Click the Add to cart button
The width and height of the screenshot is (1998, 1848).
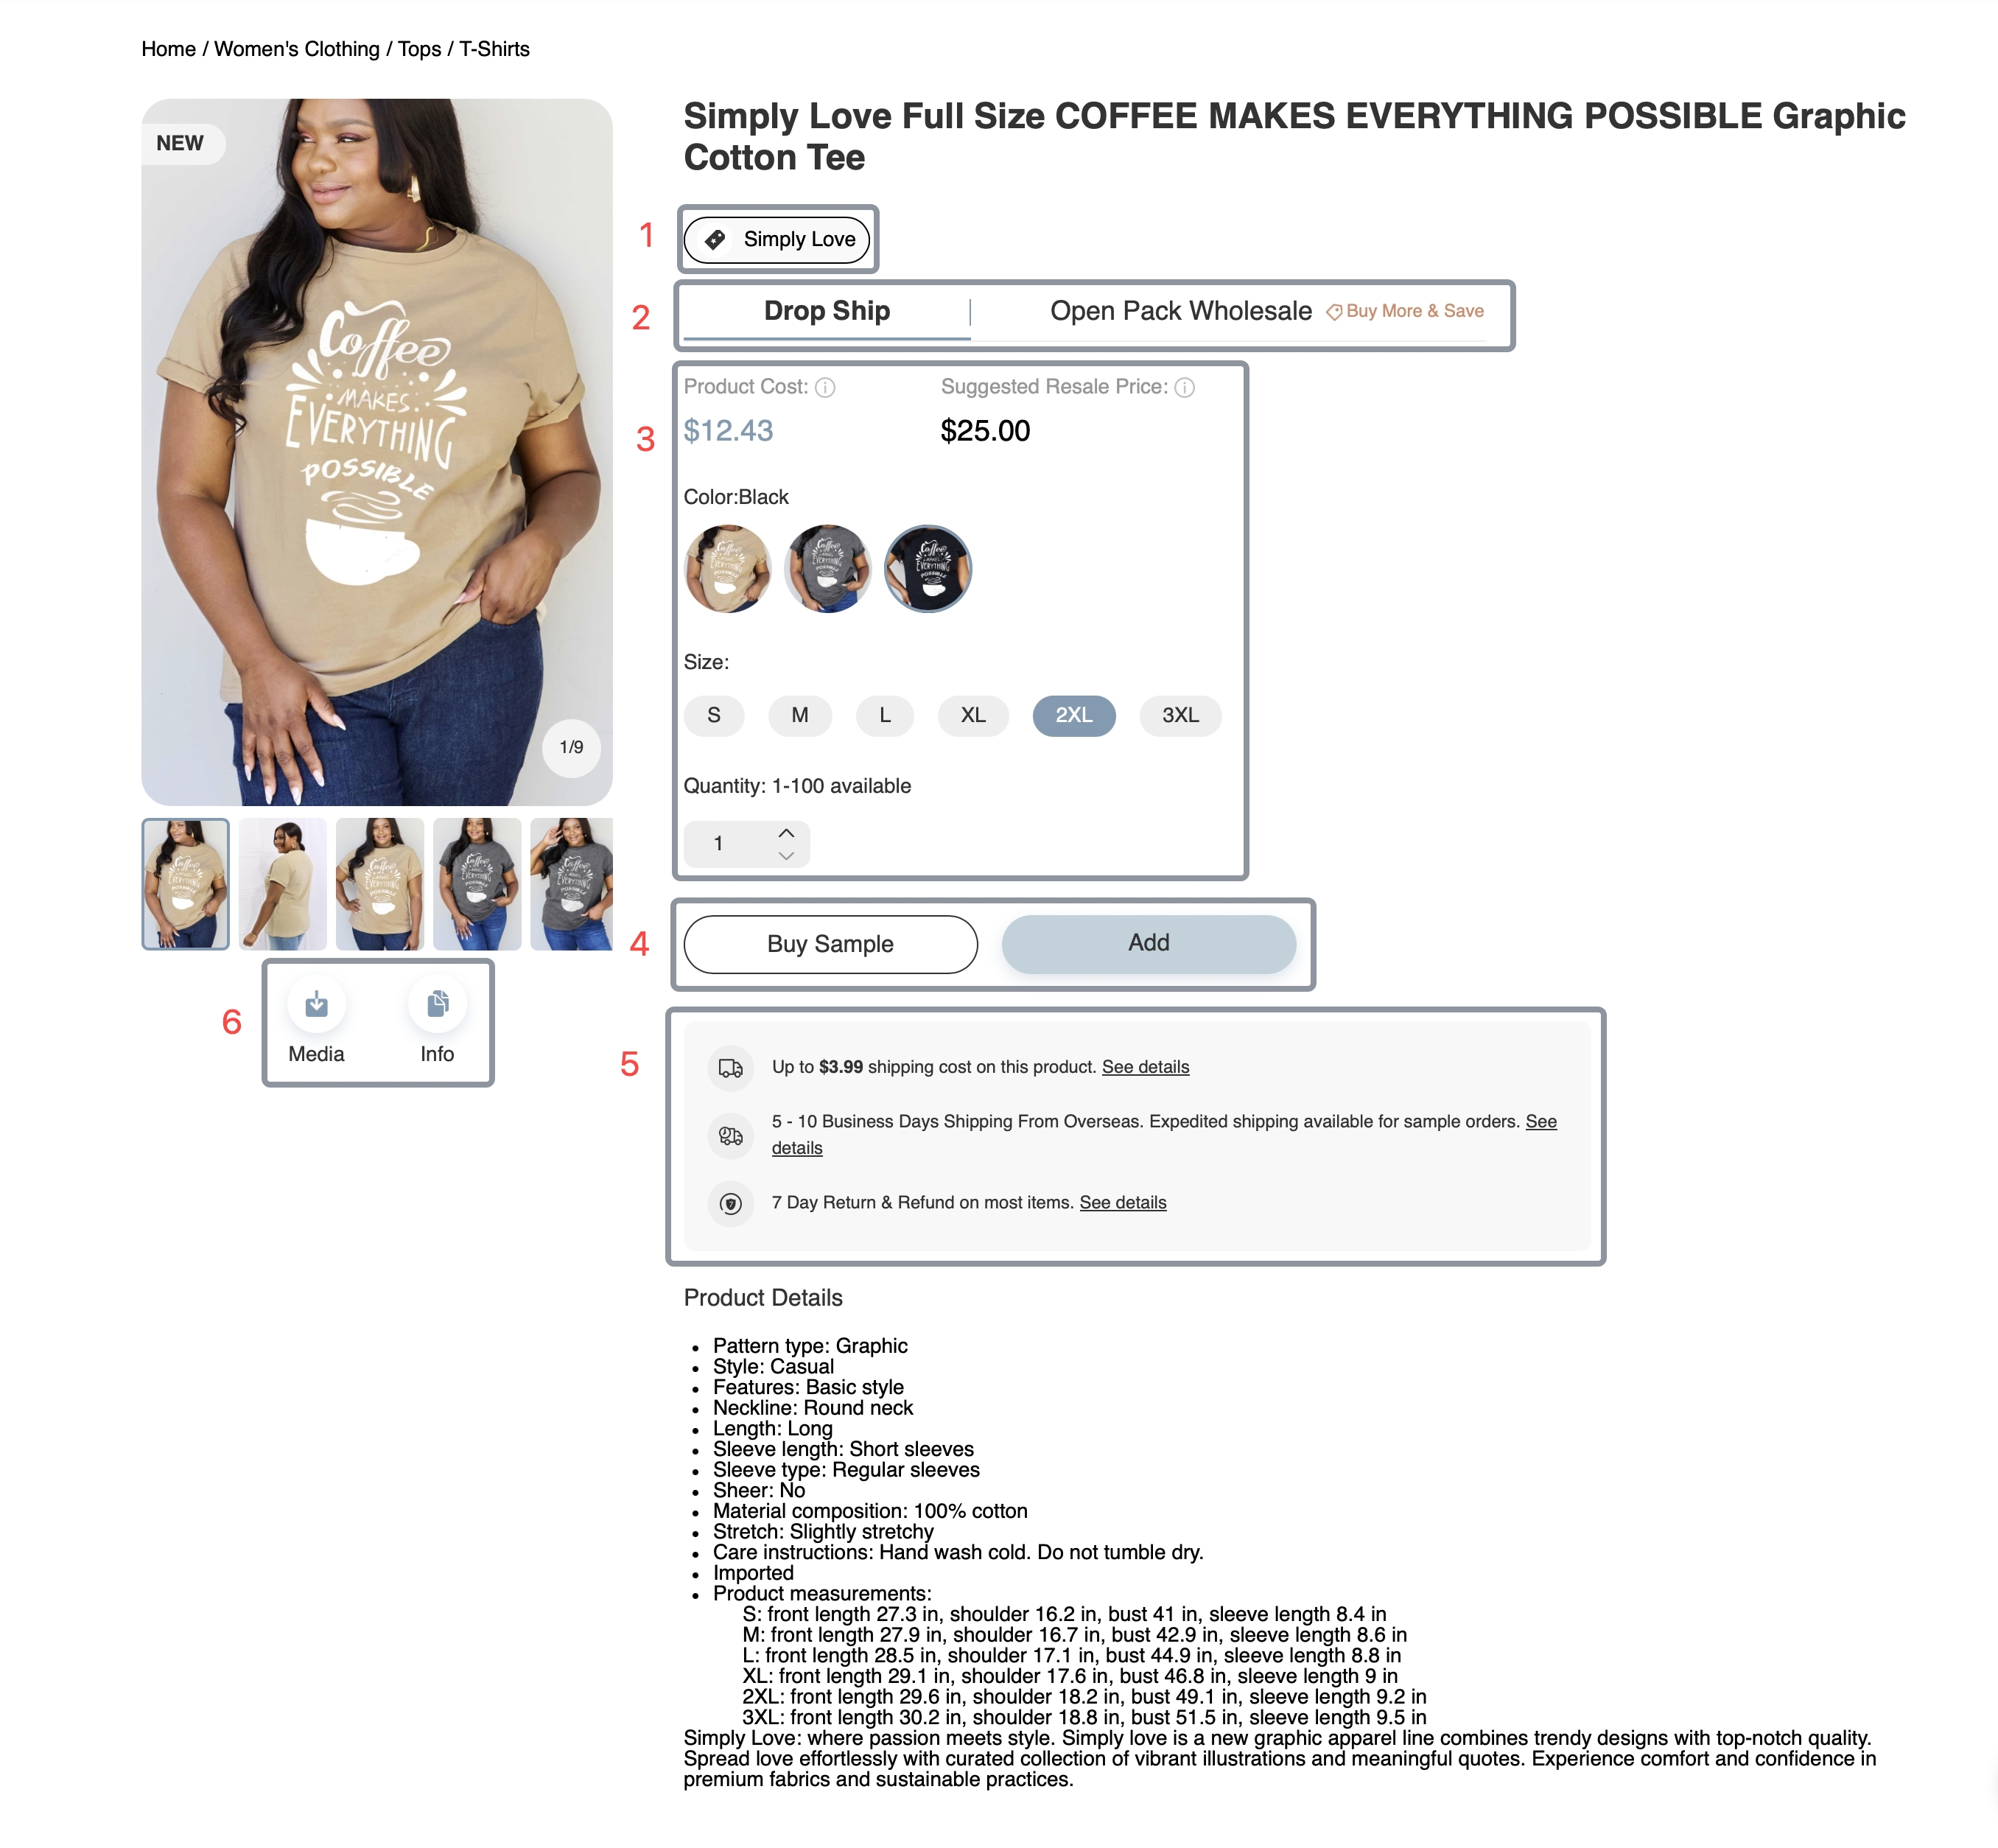pyautogui.click(x=1149, y=942)
